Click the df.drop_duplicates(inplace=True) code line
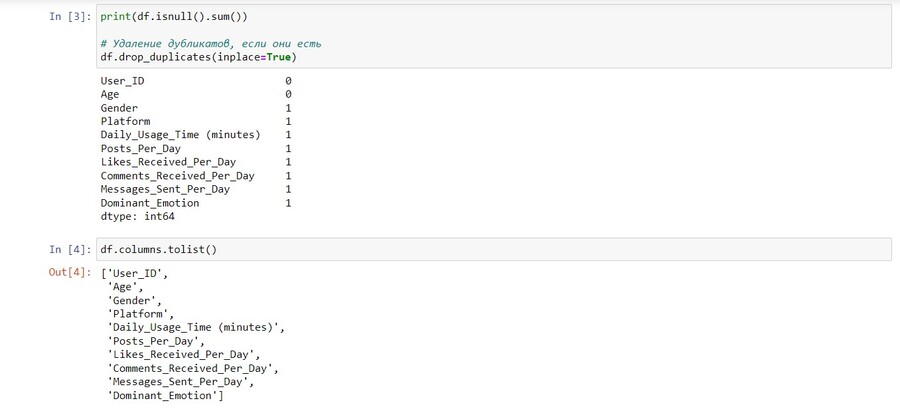Viewport: 900px width, 413px height. (x=199, y=57)
